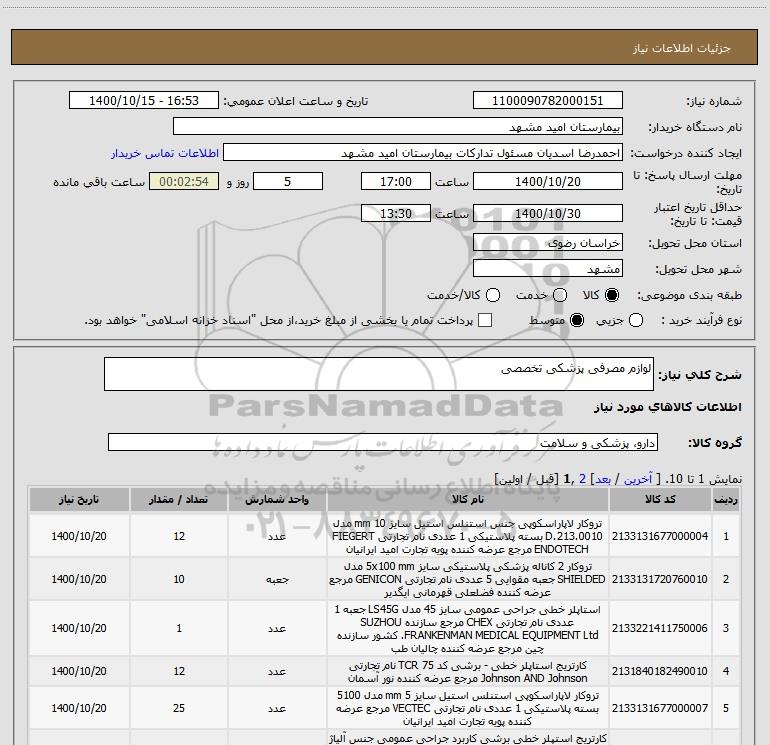
Task: Click product code 2133131720760010
Action: (x=660, y=579)
